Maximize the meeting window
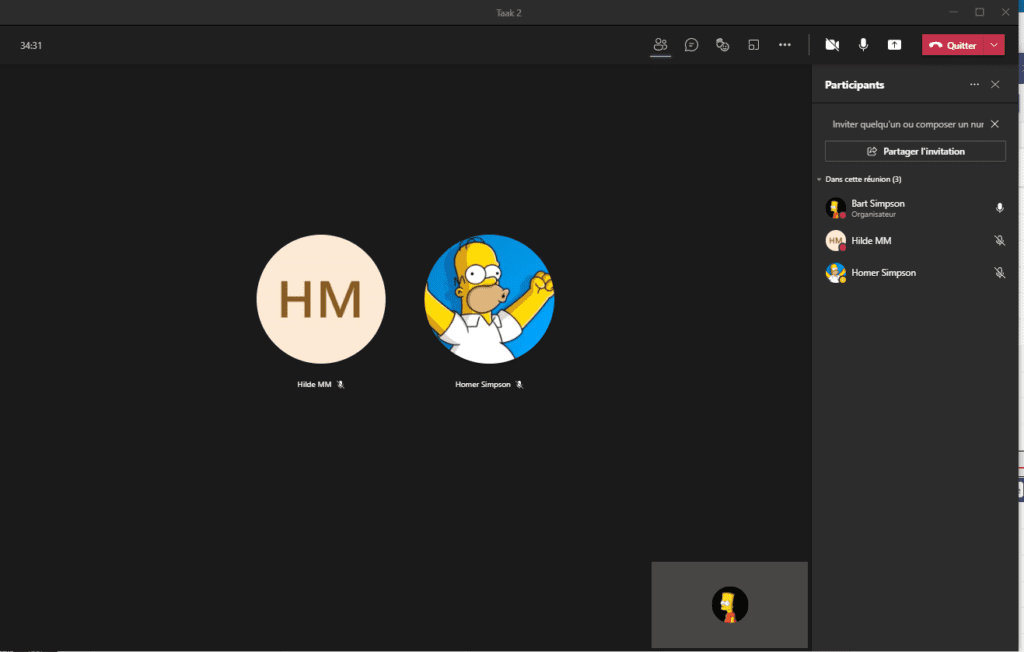 point(980,12)
